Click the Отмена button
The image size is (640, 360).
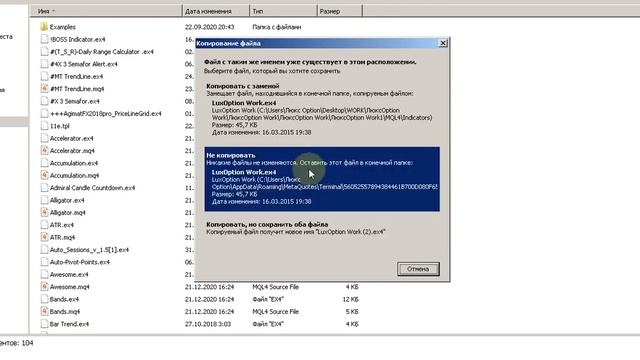(x=418, y=269)
